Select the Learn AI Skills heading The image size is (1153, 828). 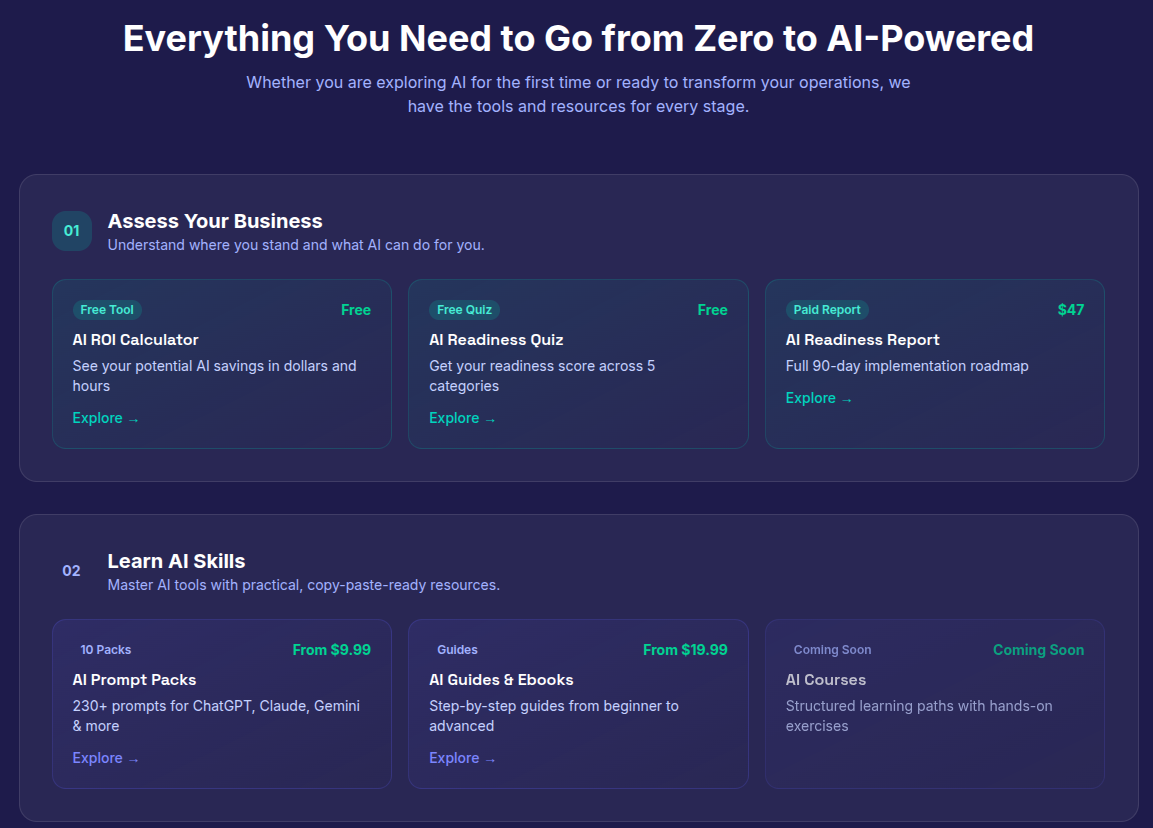click(x=176, y=561)
